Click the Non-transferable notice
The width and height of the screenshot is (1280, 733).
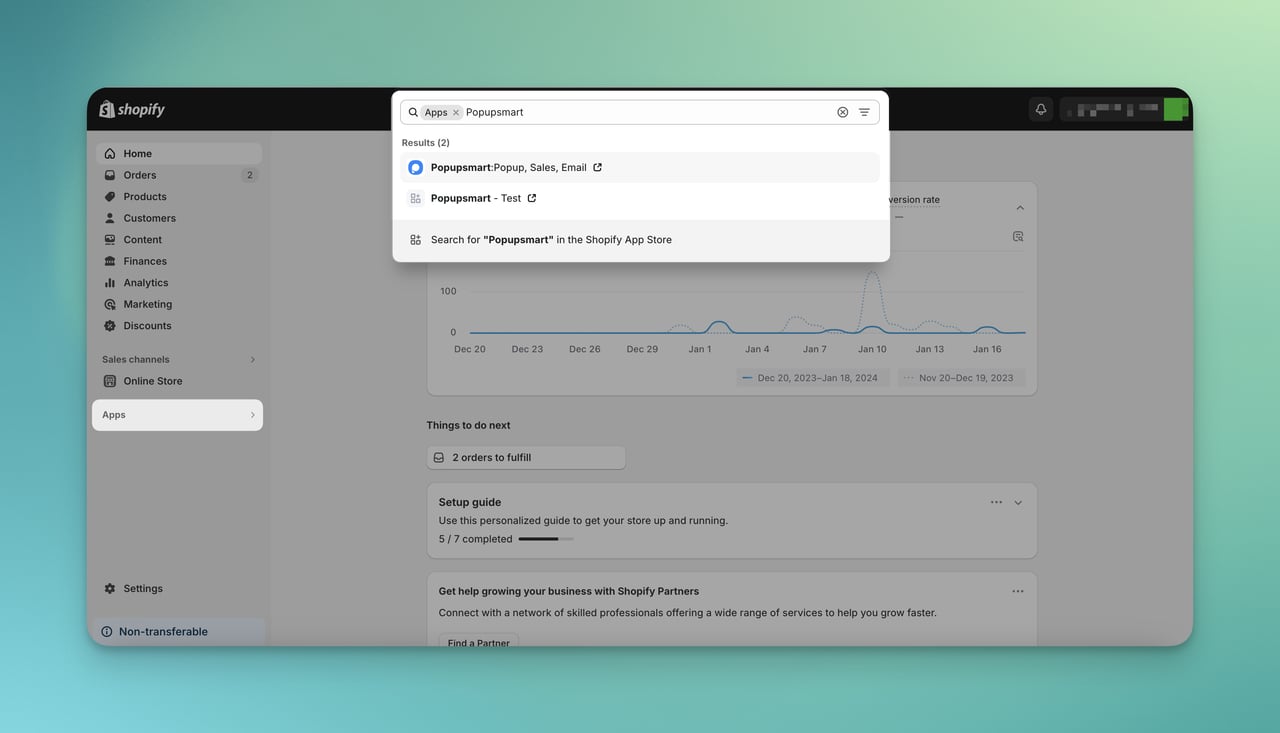pos(179,632)
